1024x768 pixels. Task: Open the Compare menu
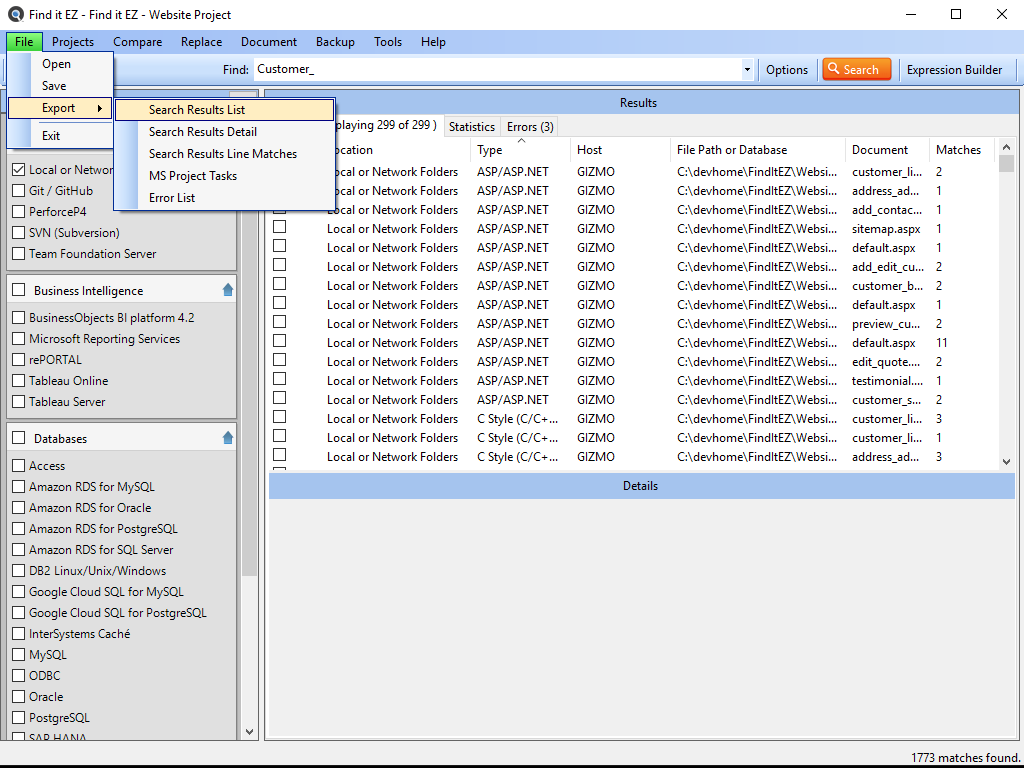point(137,42)
